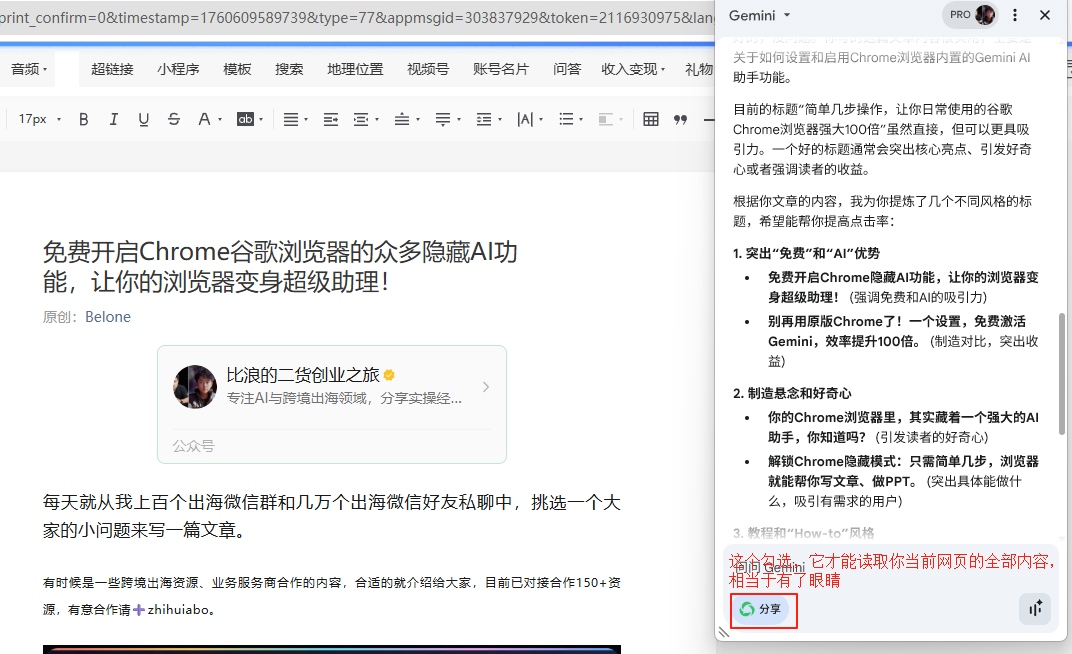Open the font color picker arrow
1072x654 pixels.
[x=220, y=120]
